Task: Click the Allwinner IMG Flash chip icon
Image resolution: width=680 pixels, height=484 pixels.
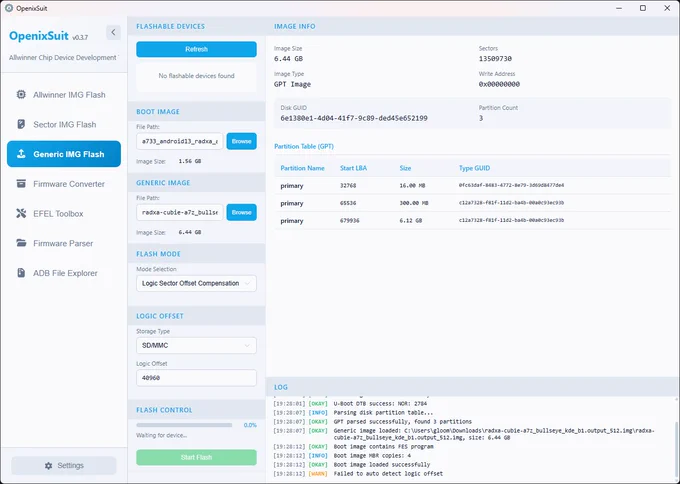Action: [21, 95]
